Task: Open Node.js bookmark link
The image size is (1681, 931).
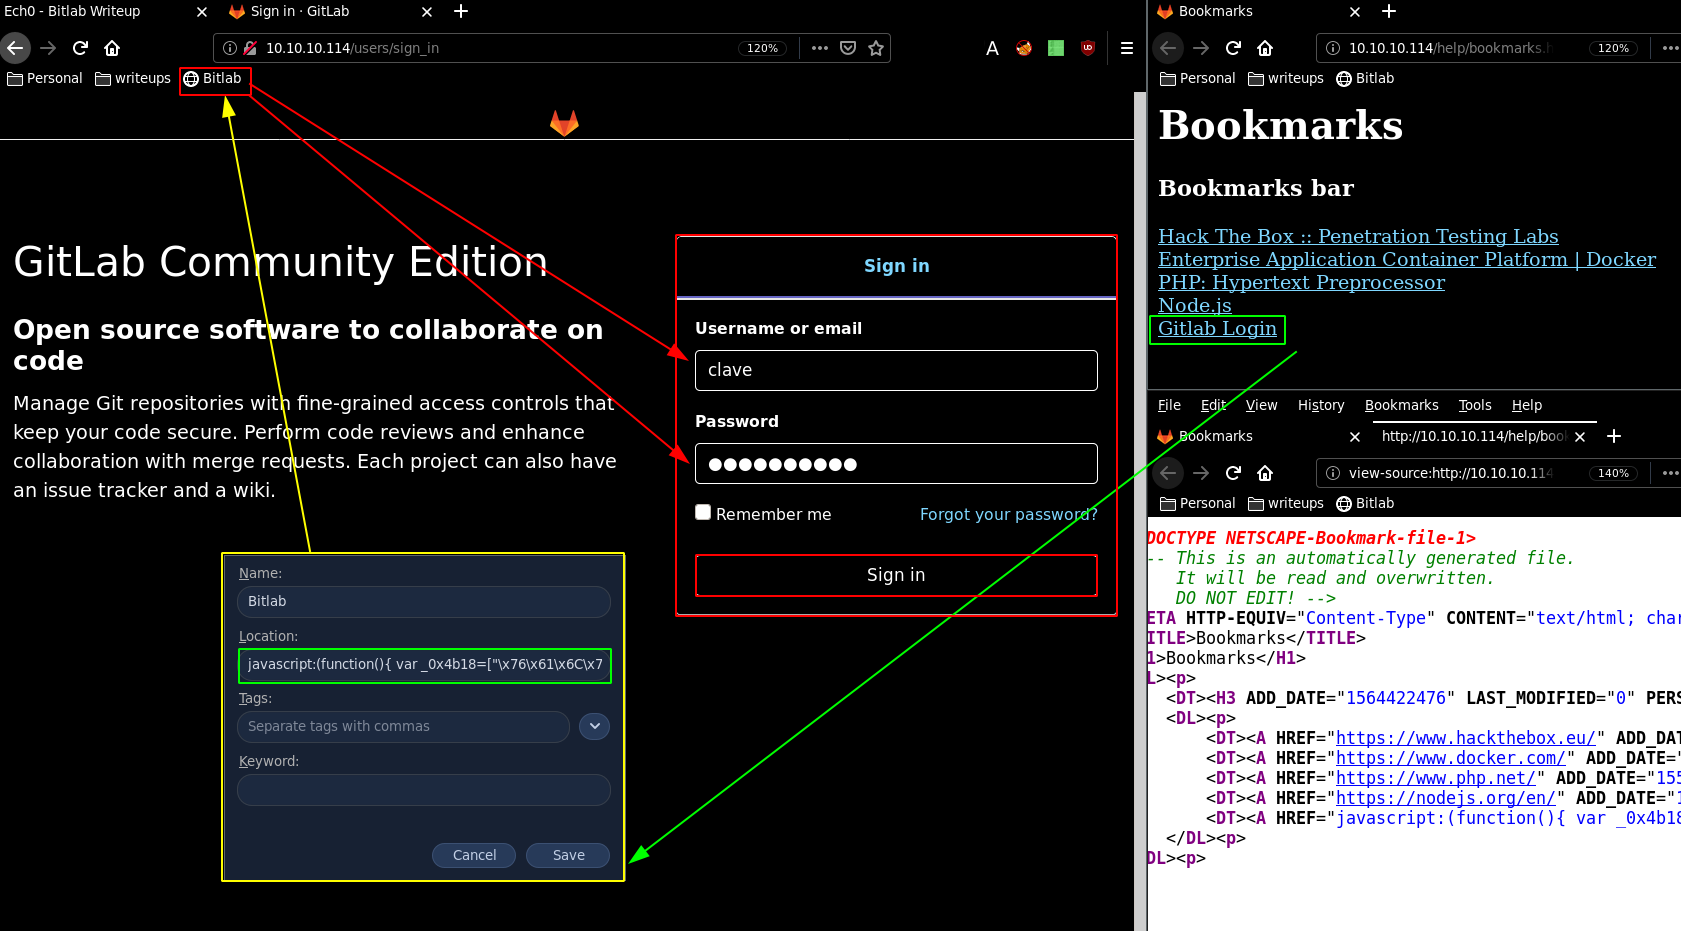Action: click(1194, 306)
